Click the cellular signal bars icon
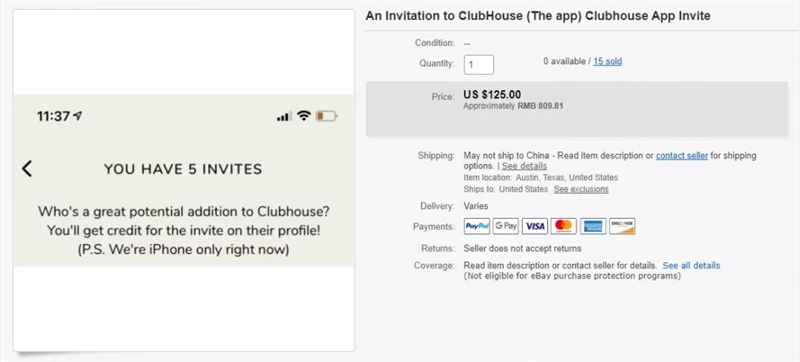 pos(284,117)
